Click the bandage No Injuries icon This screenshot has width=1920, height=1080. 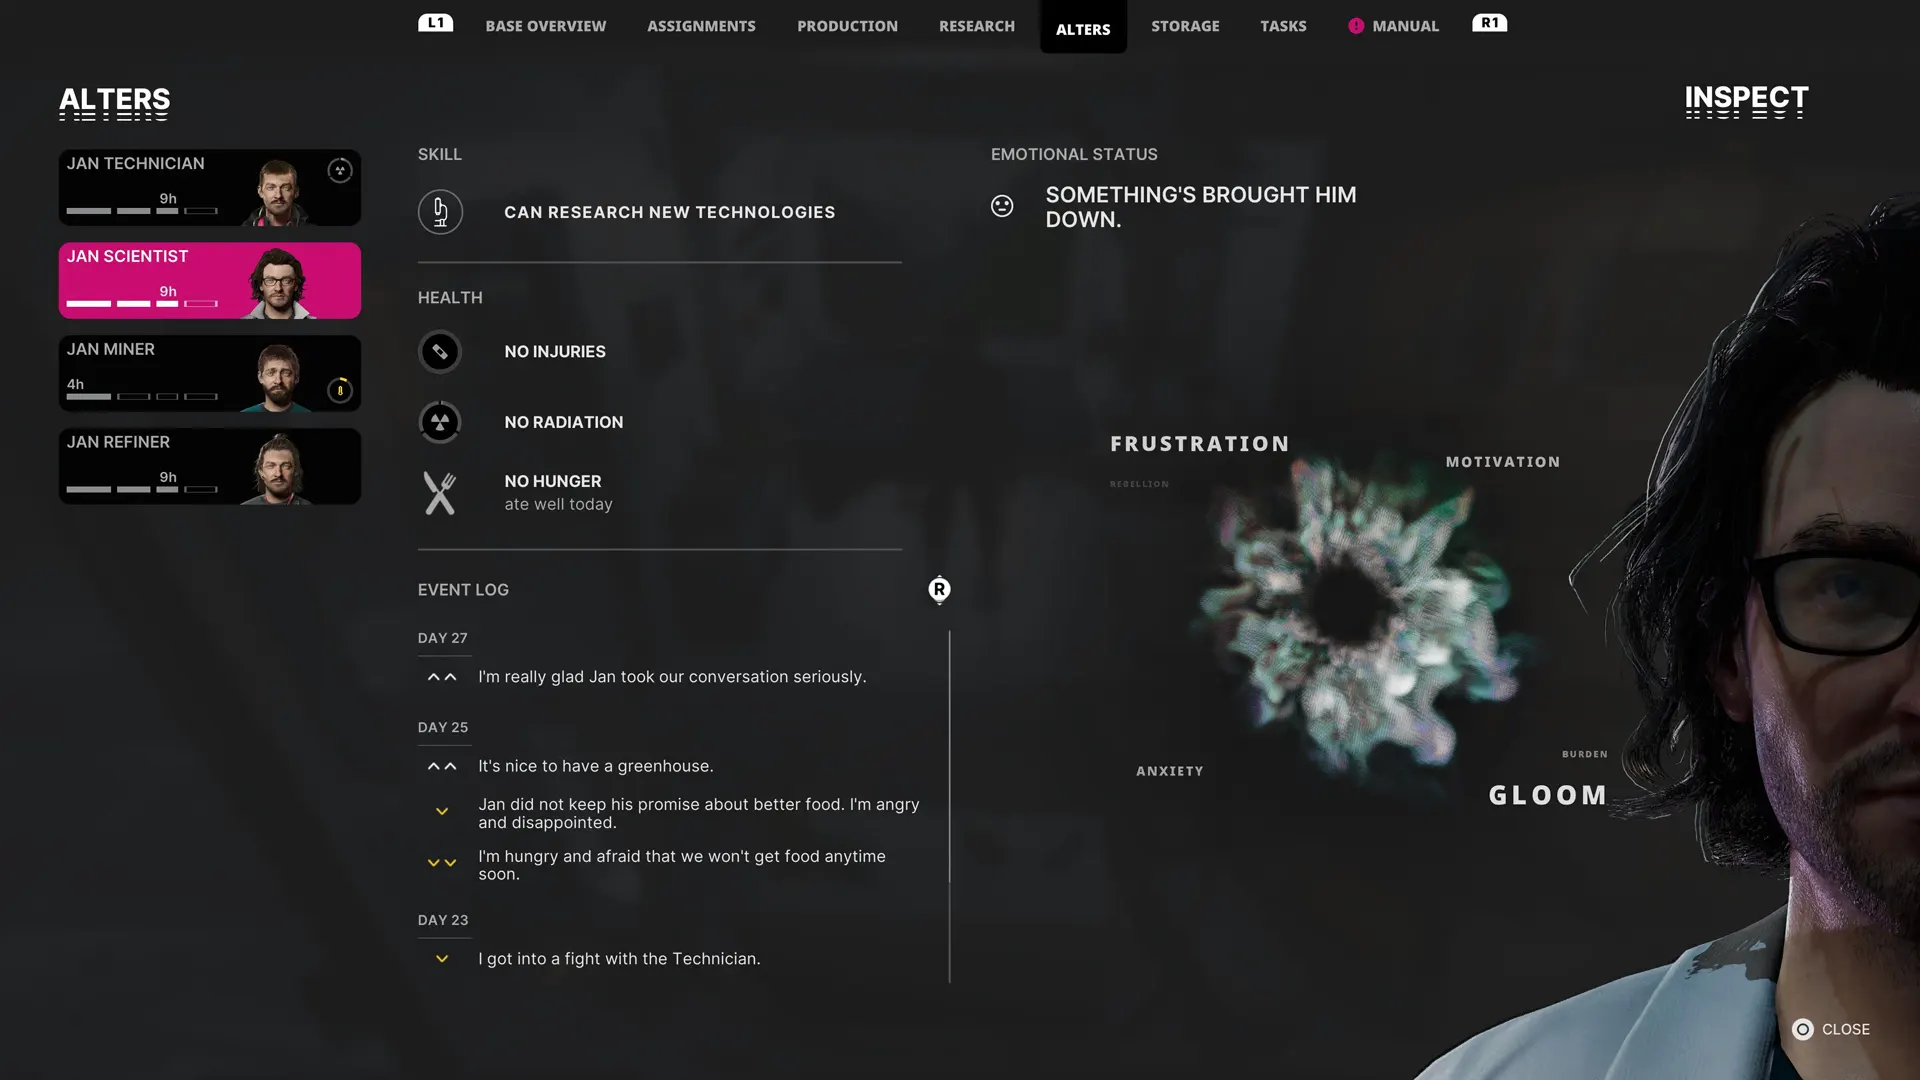click(440, 352)
